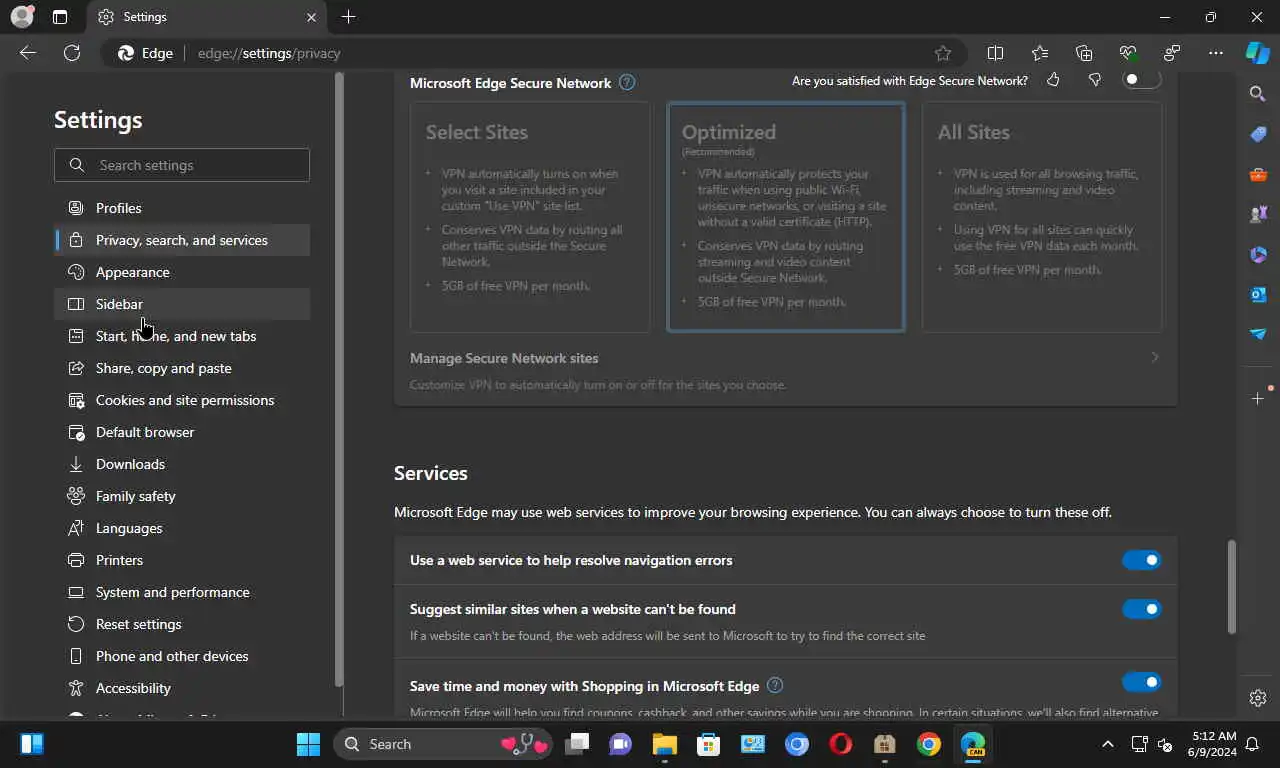Open sidebar Tools briefcase
The image size is (1280, 768).
click(x=1258, y=174)
